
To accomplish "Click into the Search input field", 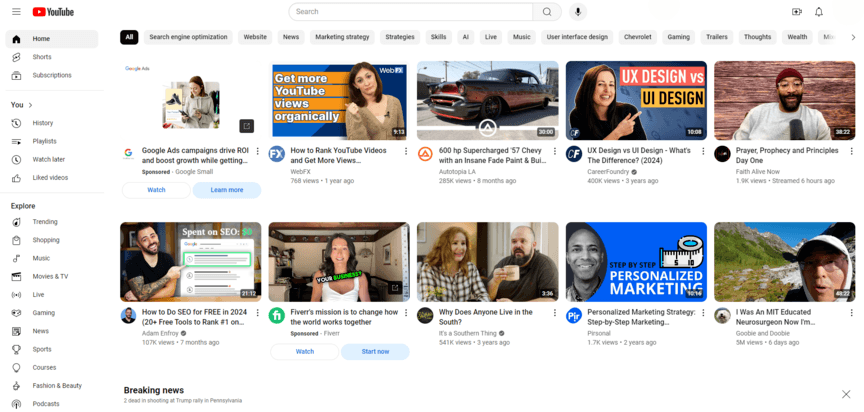I will tap(410, 12).
